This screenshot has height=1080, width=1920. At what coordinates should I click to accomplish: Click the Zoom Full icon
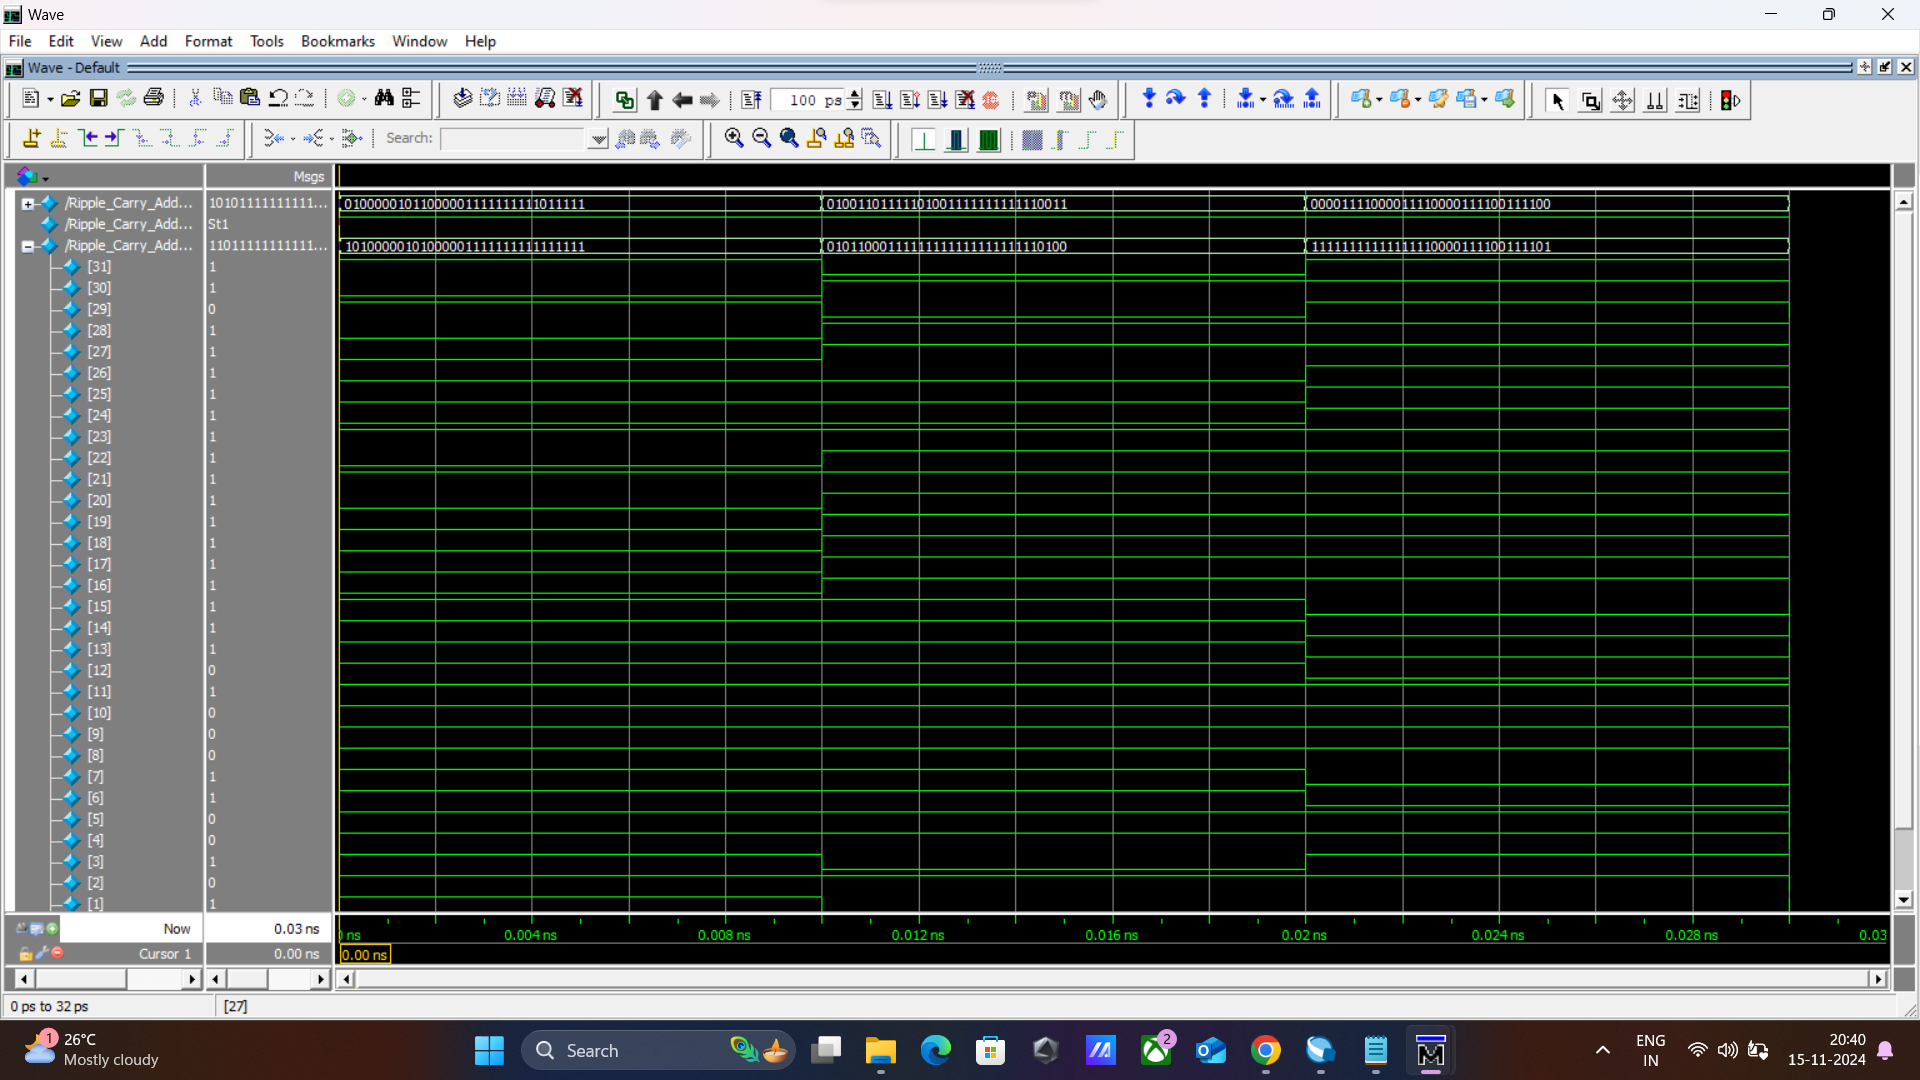pyautogui.click(x=789, y=139)
